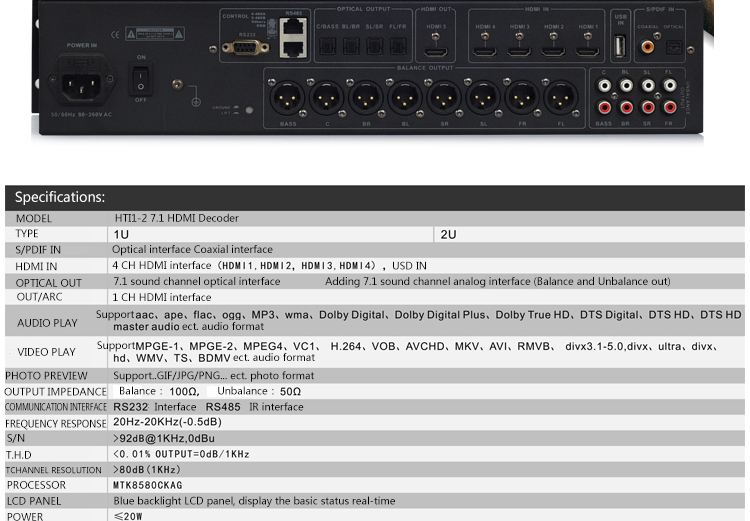Click the red FR unbalanced RCA jack
750x521 pixels.
[670, 108]
